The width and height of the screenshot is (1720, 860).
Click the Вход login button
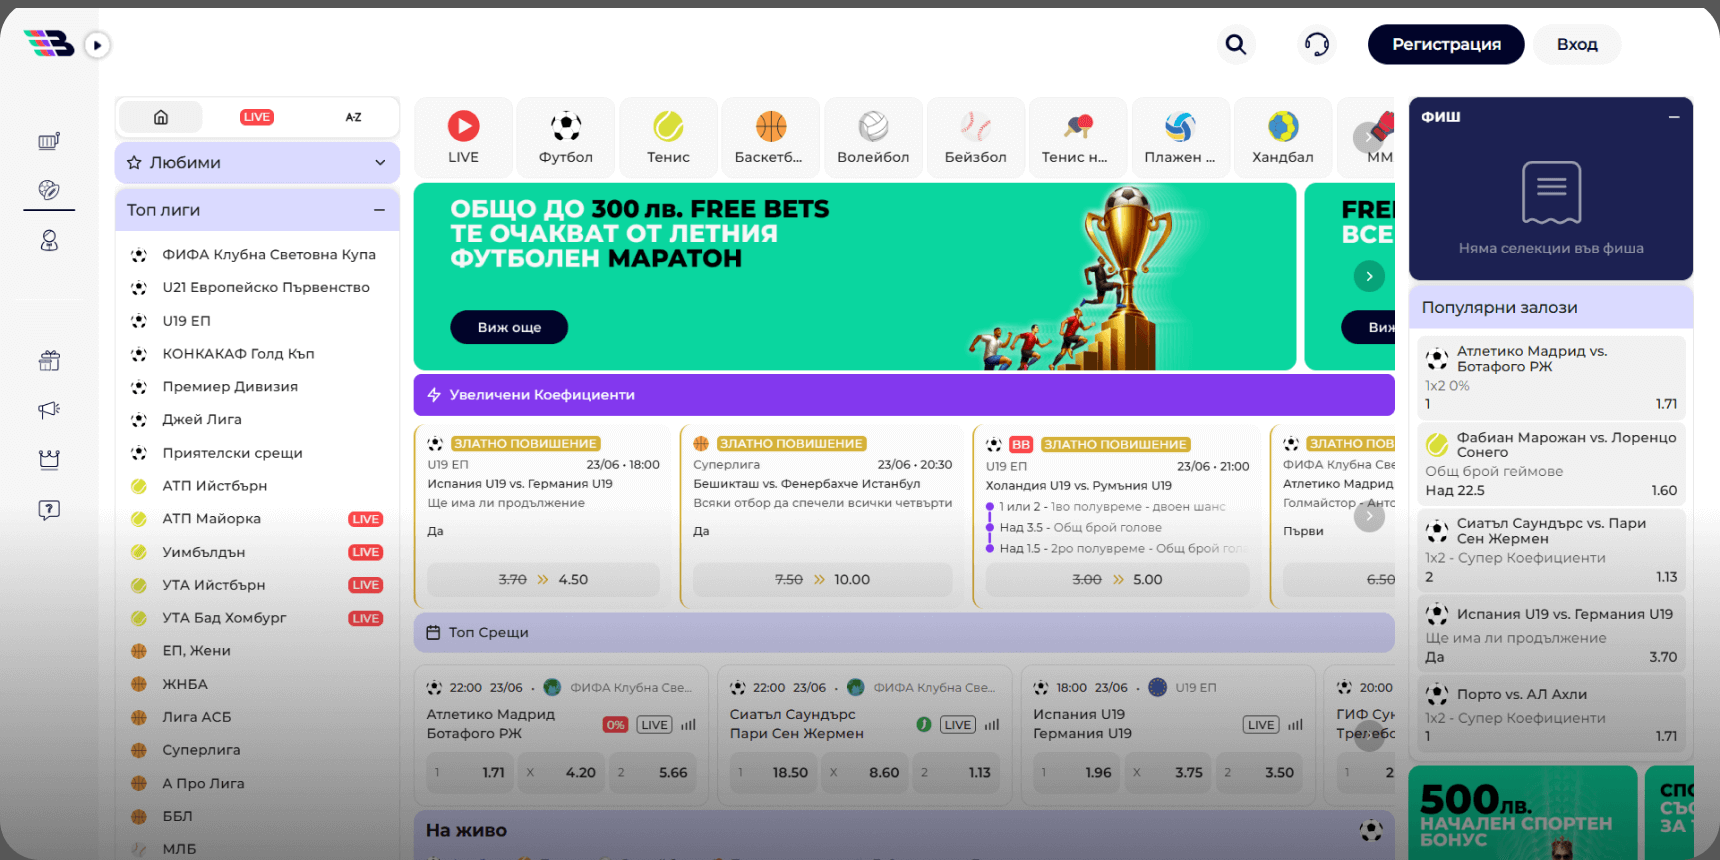[1576, 44]
